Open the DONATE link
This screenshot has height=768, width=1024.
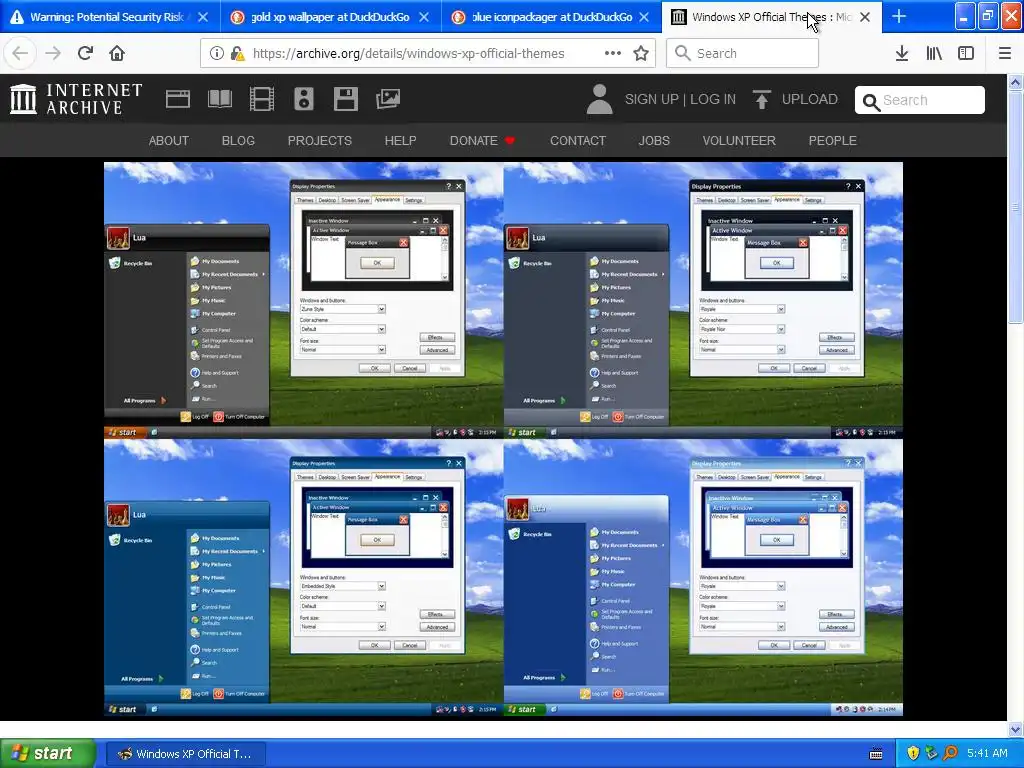(x=482, y=140)
